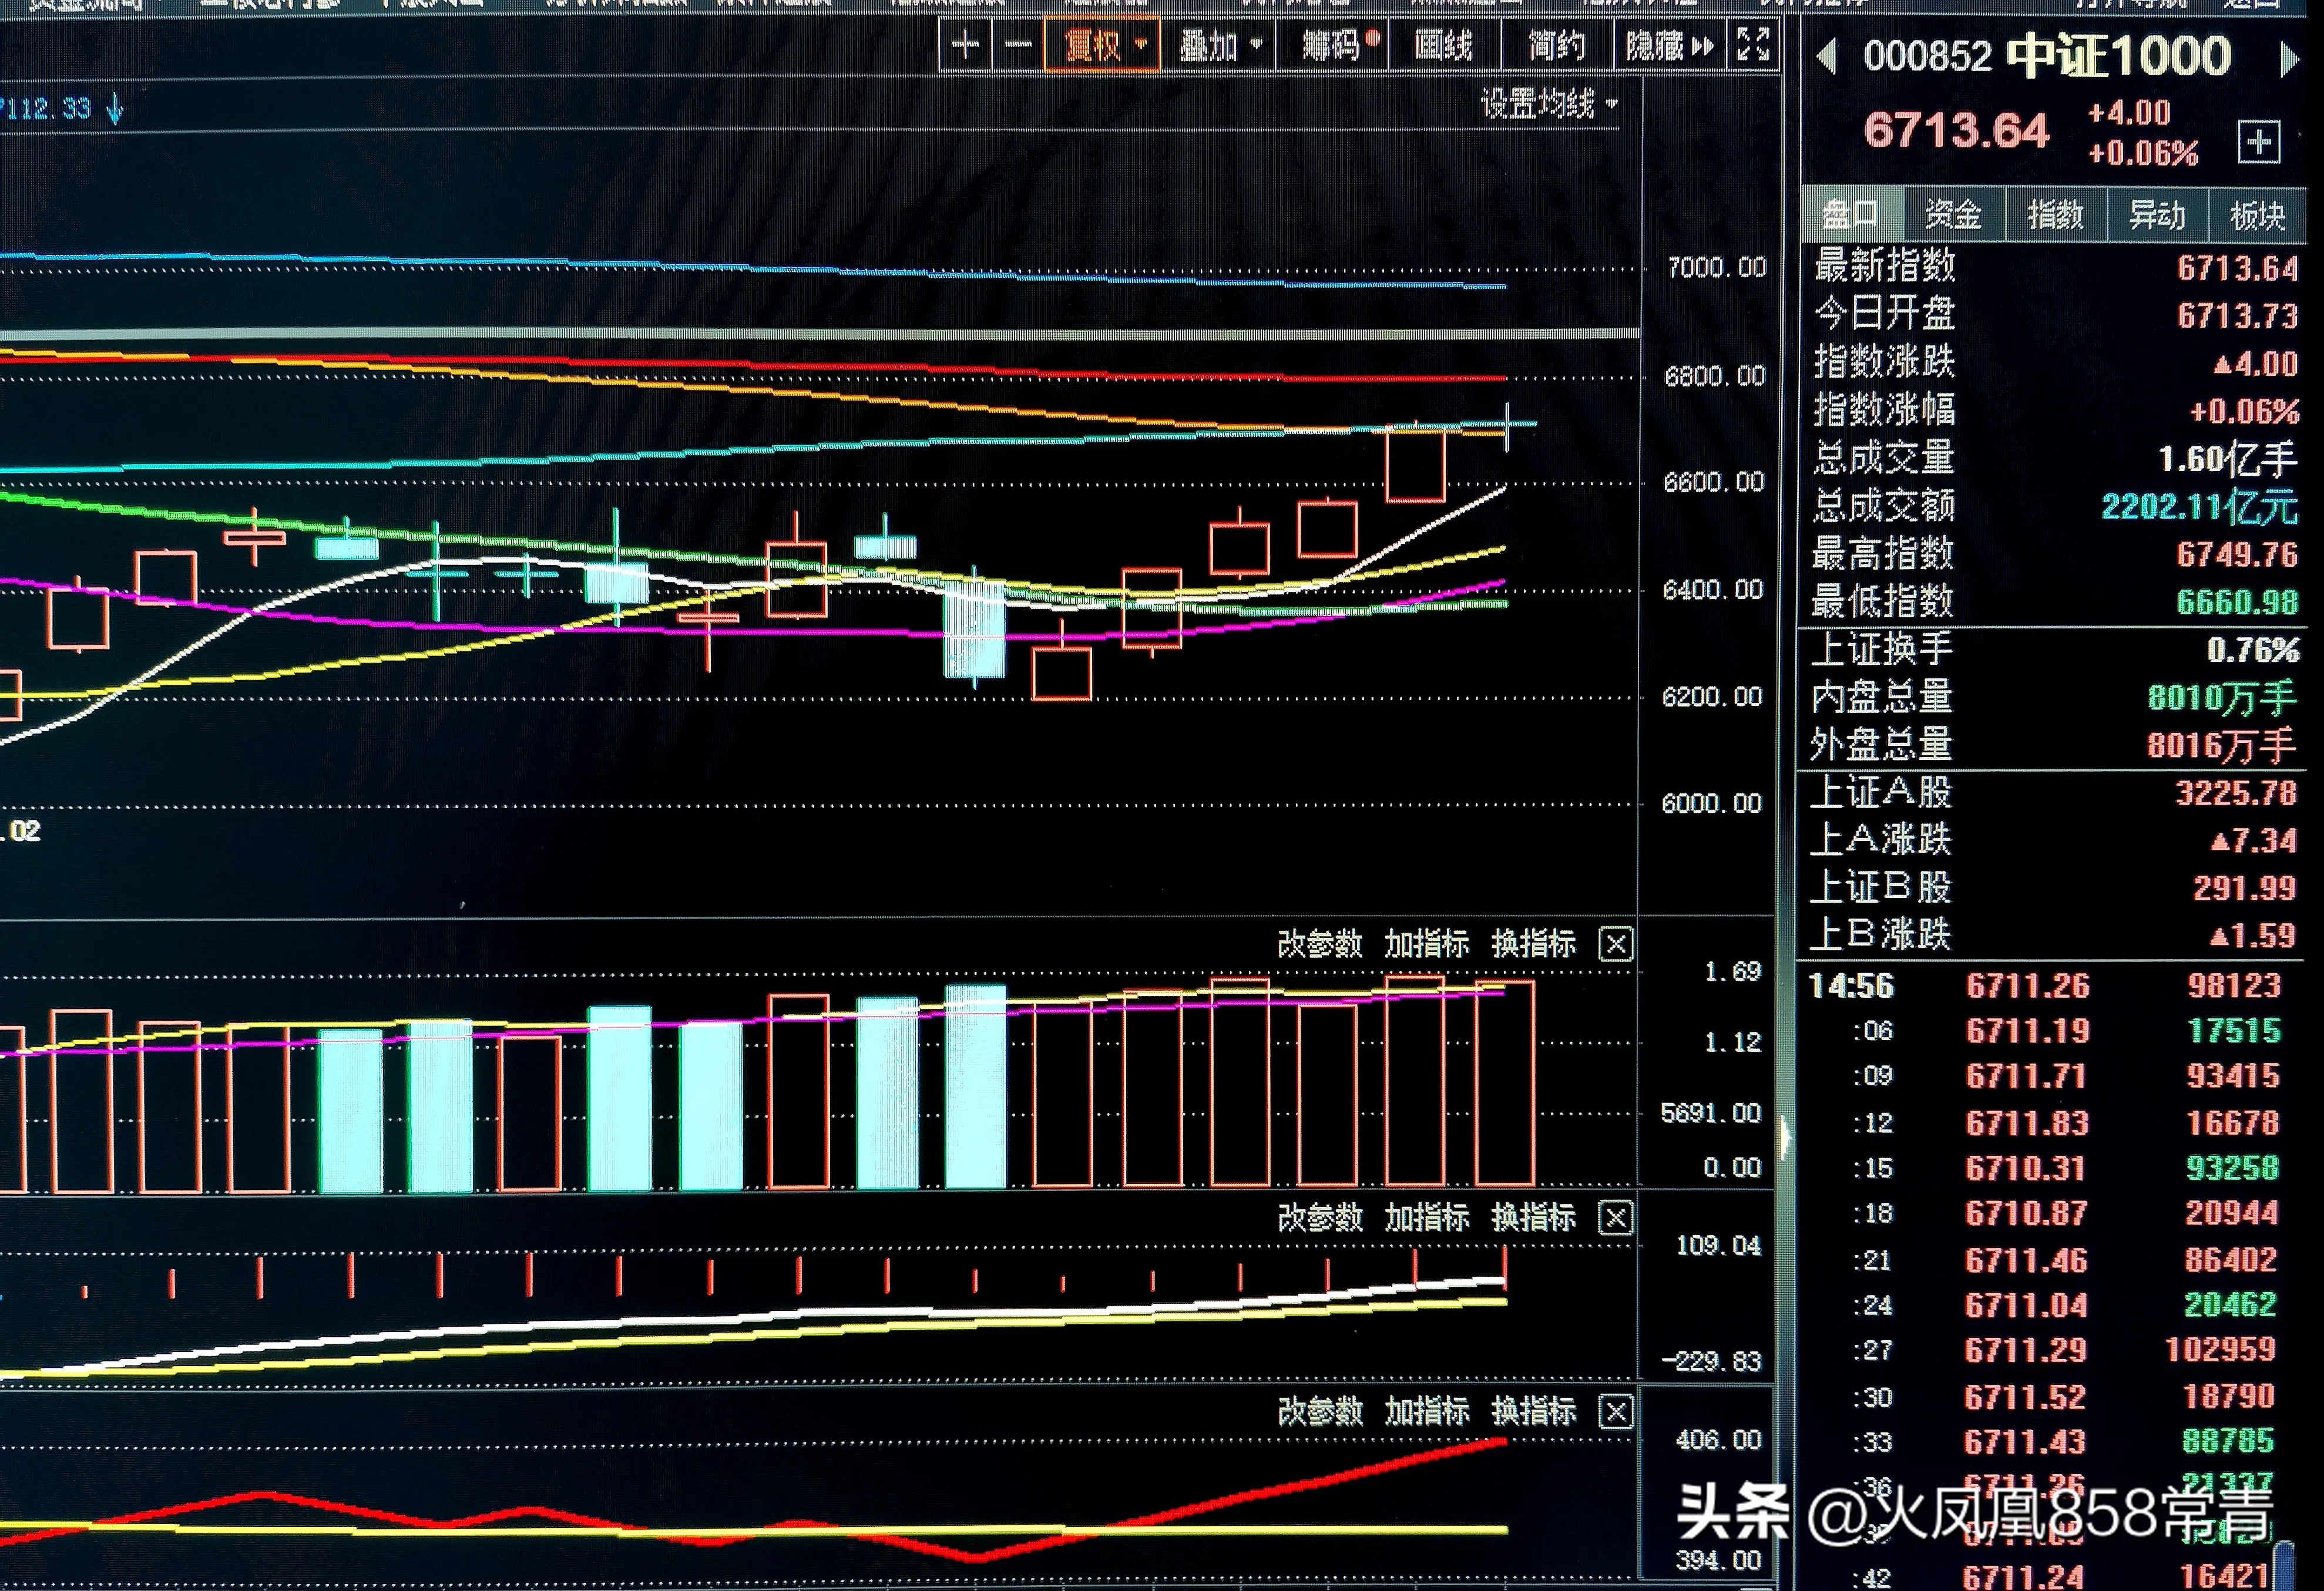Click 改参数 in the volume panel
Screen dimensions: 2324x1591
(x=1319, y=944)
